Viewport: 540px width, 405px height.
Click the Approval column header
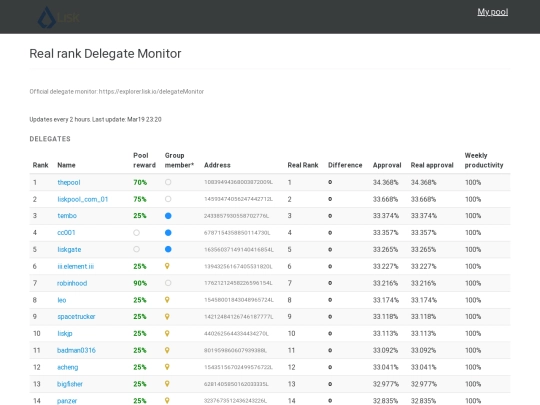coord(387,165)
